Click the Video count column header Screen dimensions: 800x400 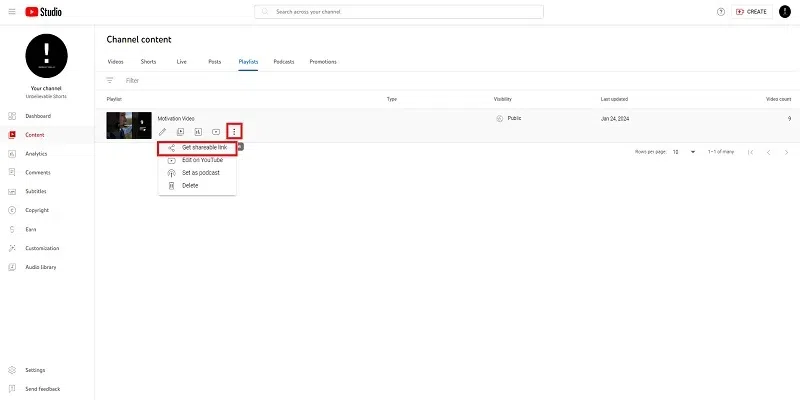coord(779,99)
